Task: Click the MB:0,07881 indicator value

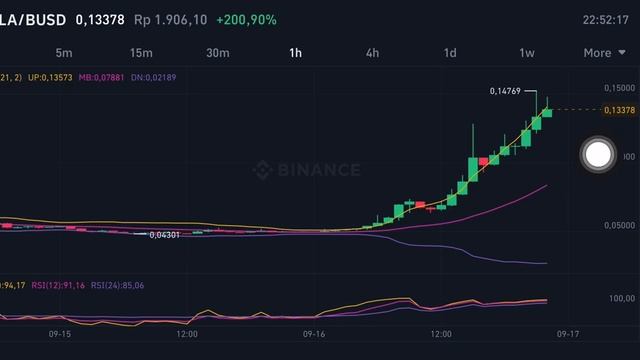Action: coord(101,78)
